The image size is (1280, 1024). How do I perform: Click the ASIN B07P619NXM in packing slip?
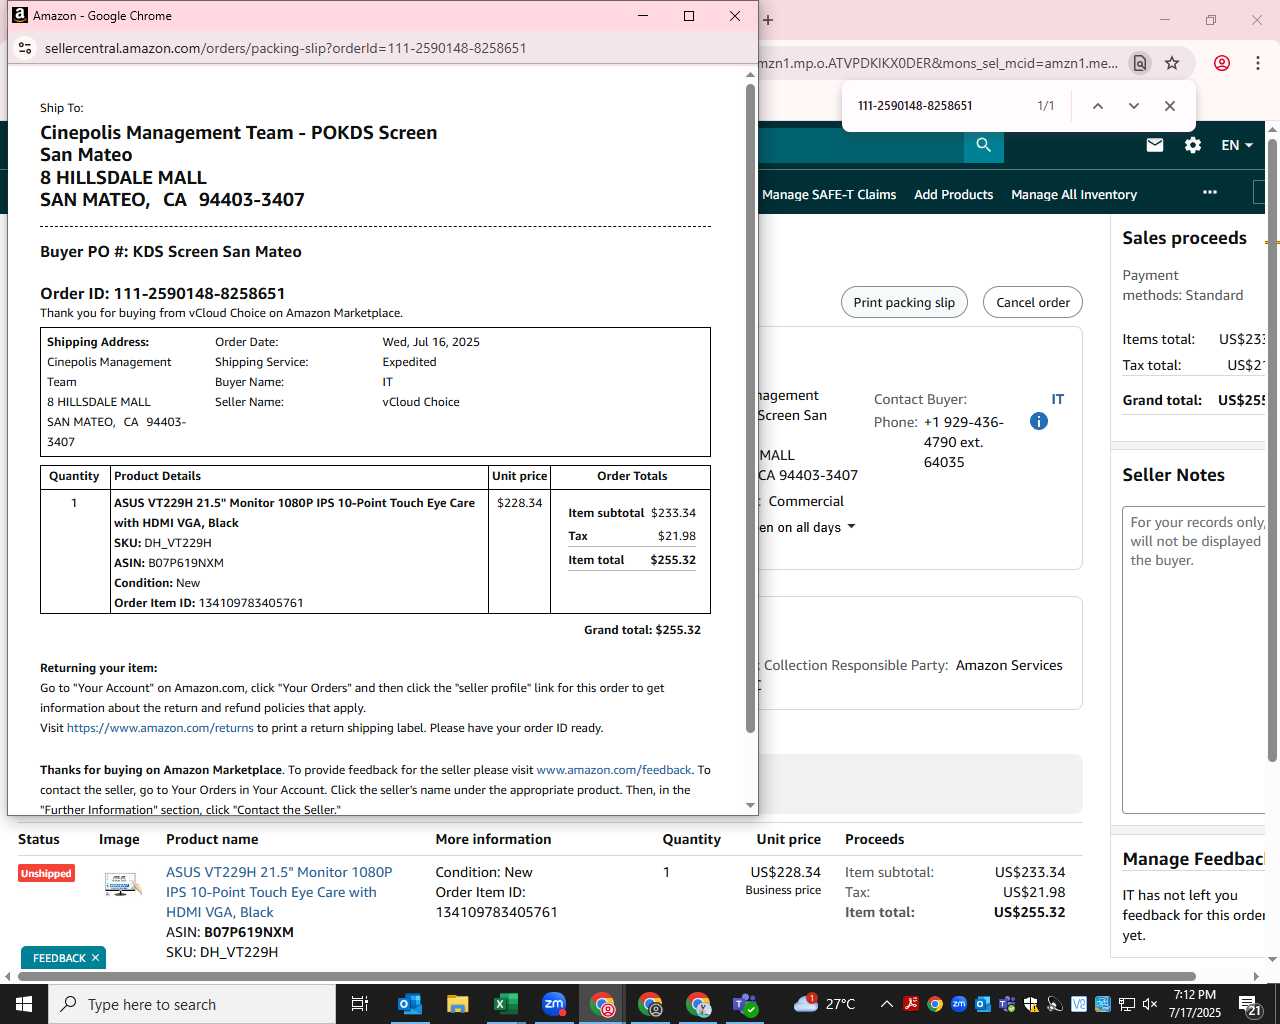tap(169, 563)
